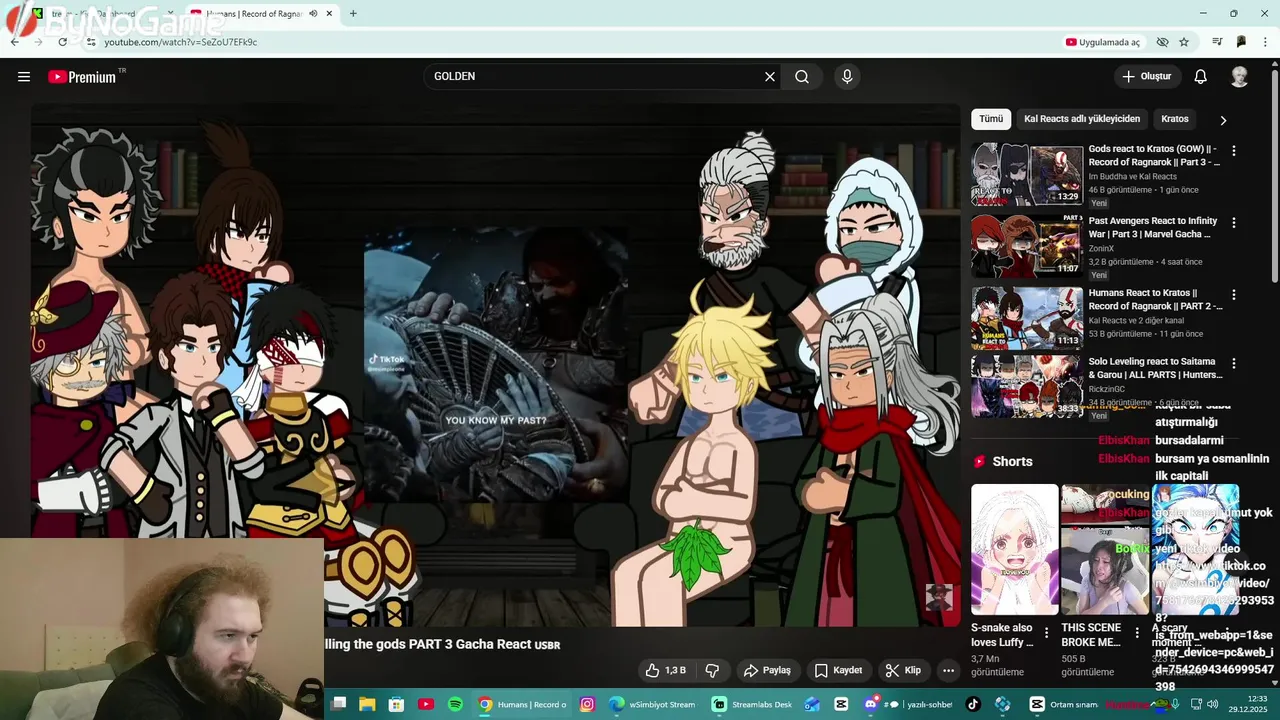Image resolution: width=1280 pixels, height=720 pixels.
Task: Bookmark this page with star icon
Action: pyautogui.click(x=1184, y=42)
